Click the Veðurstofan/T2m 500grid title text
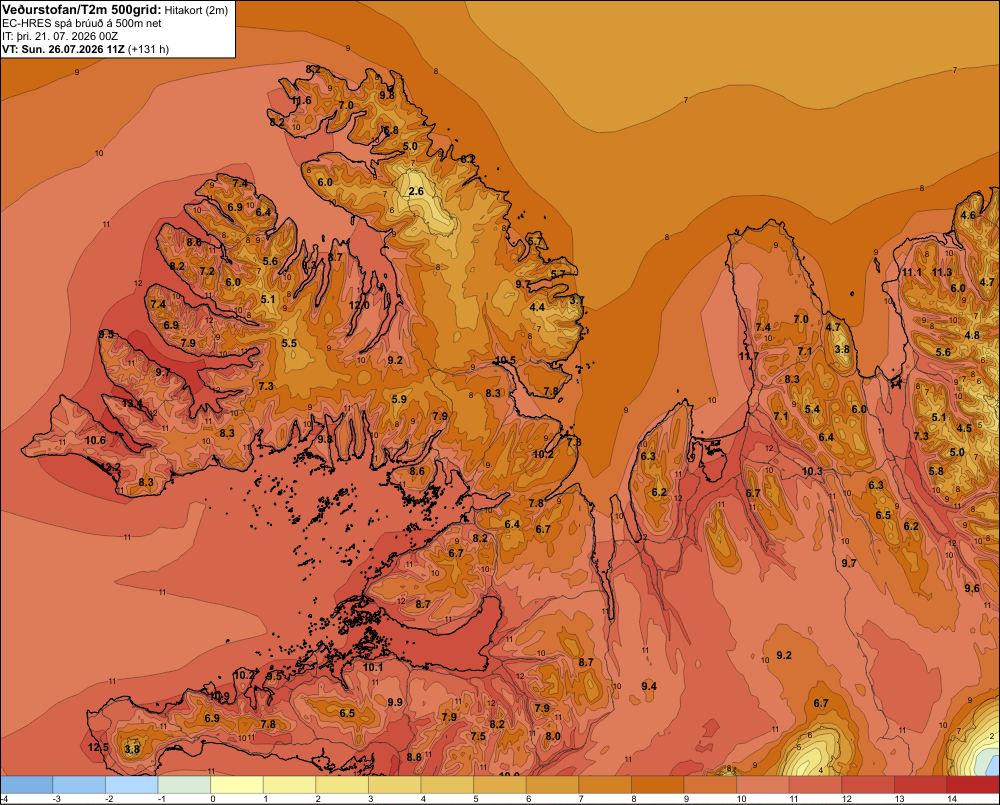This screenshot has width=1000, height=805. point(82,10)
